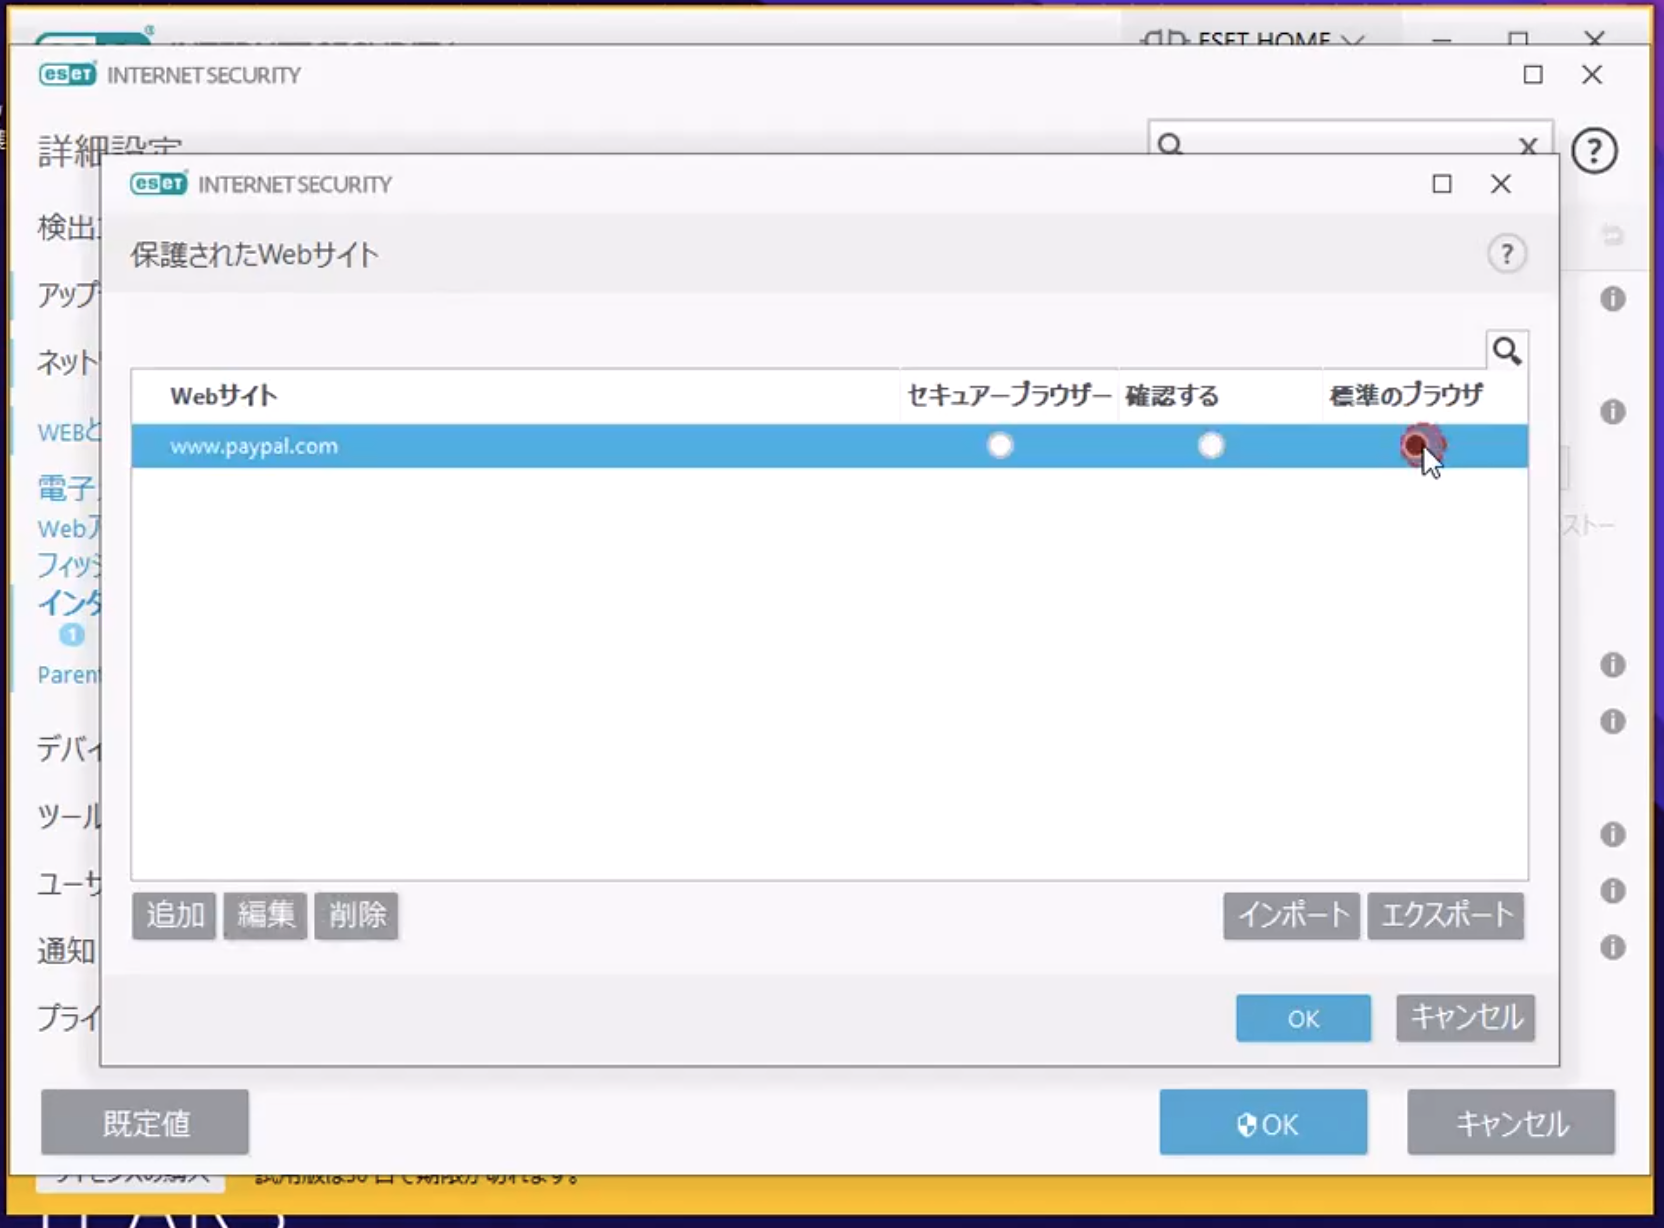Select secure browser radio for www.paypal.com
The image size is (1664, 1228).
[999, 445]
